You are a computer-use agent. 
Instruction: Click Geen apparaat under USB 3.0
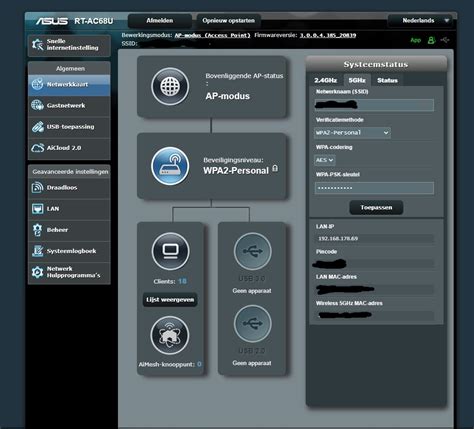tap(252, 291)
